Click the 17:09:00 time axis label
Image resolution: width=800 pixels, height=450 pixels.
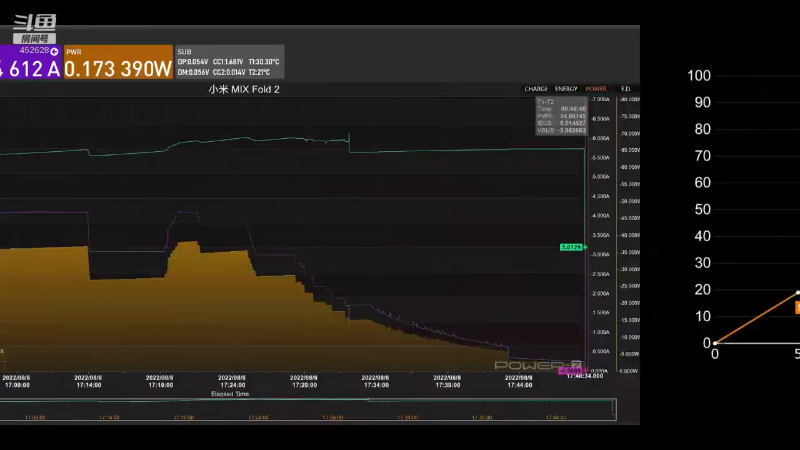pos(16,382)
